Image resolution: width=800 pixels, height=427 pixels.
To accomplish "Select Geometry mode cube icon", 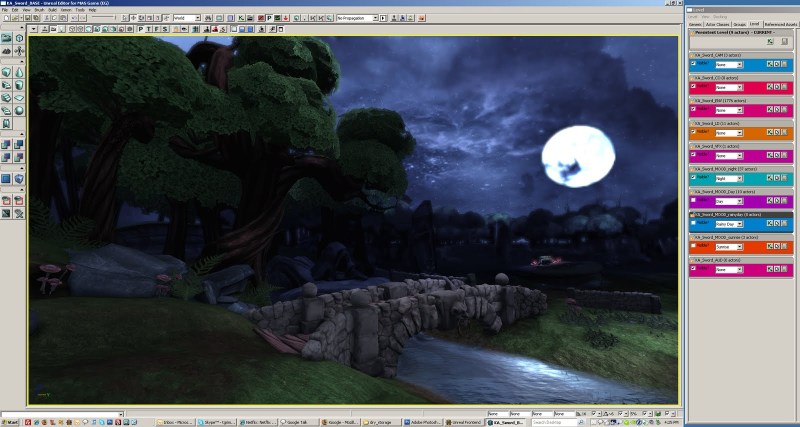I will click(19, 38).
